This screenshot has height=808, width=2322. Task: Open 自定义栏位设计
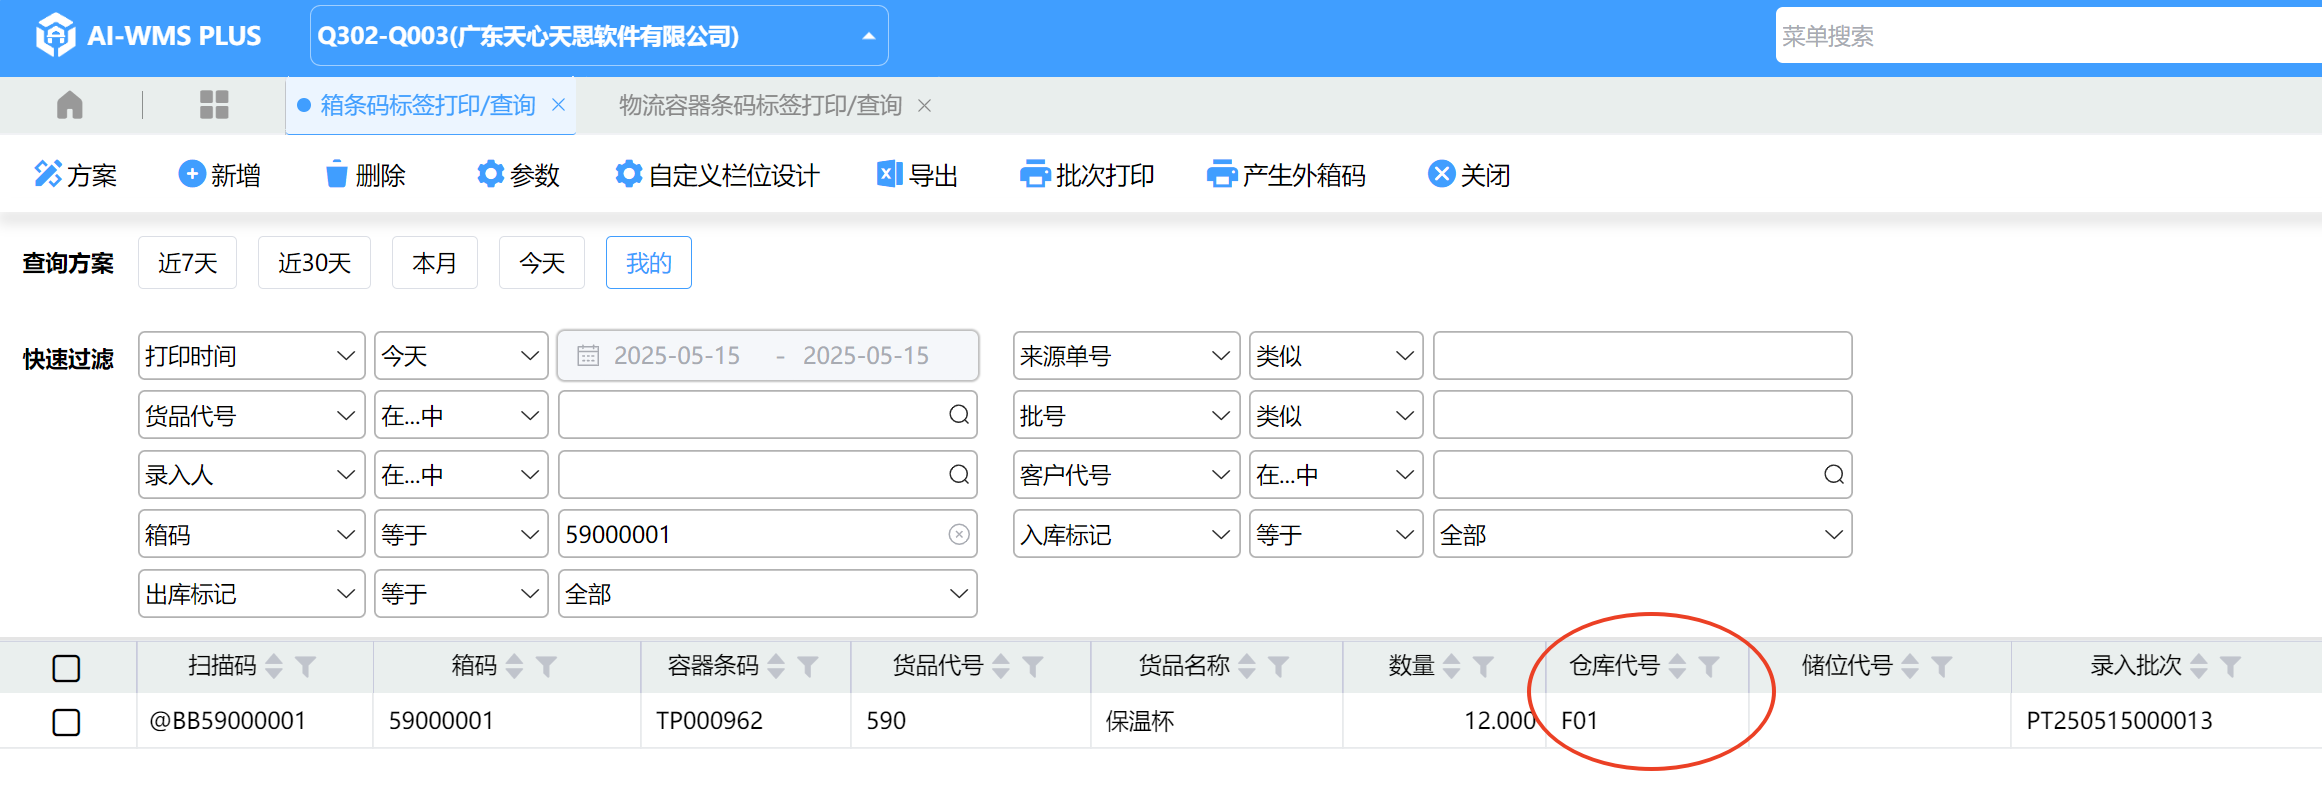(x=717, y=175)
